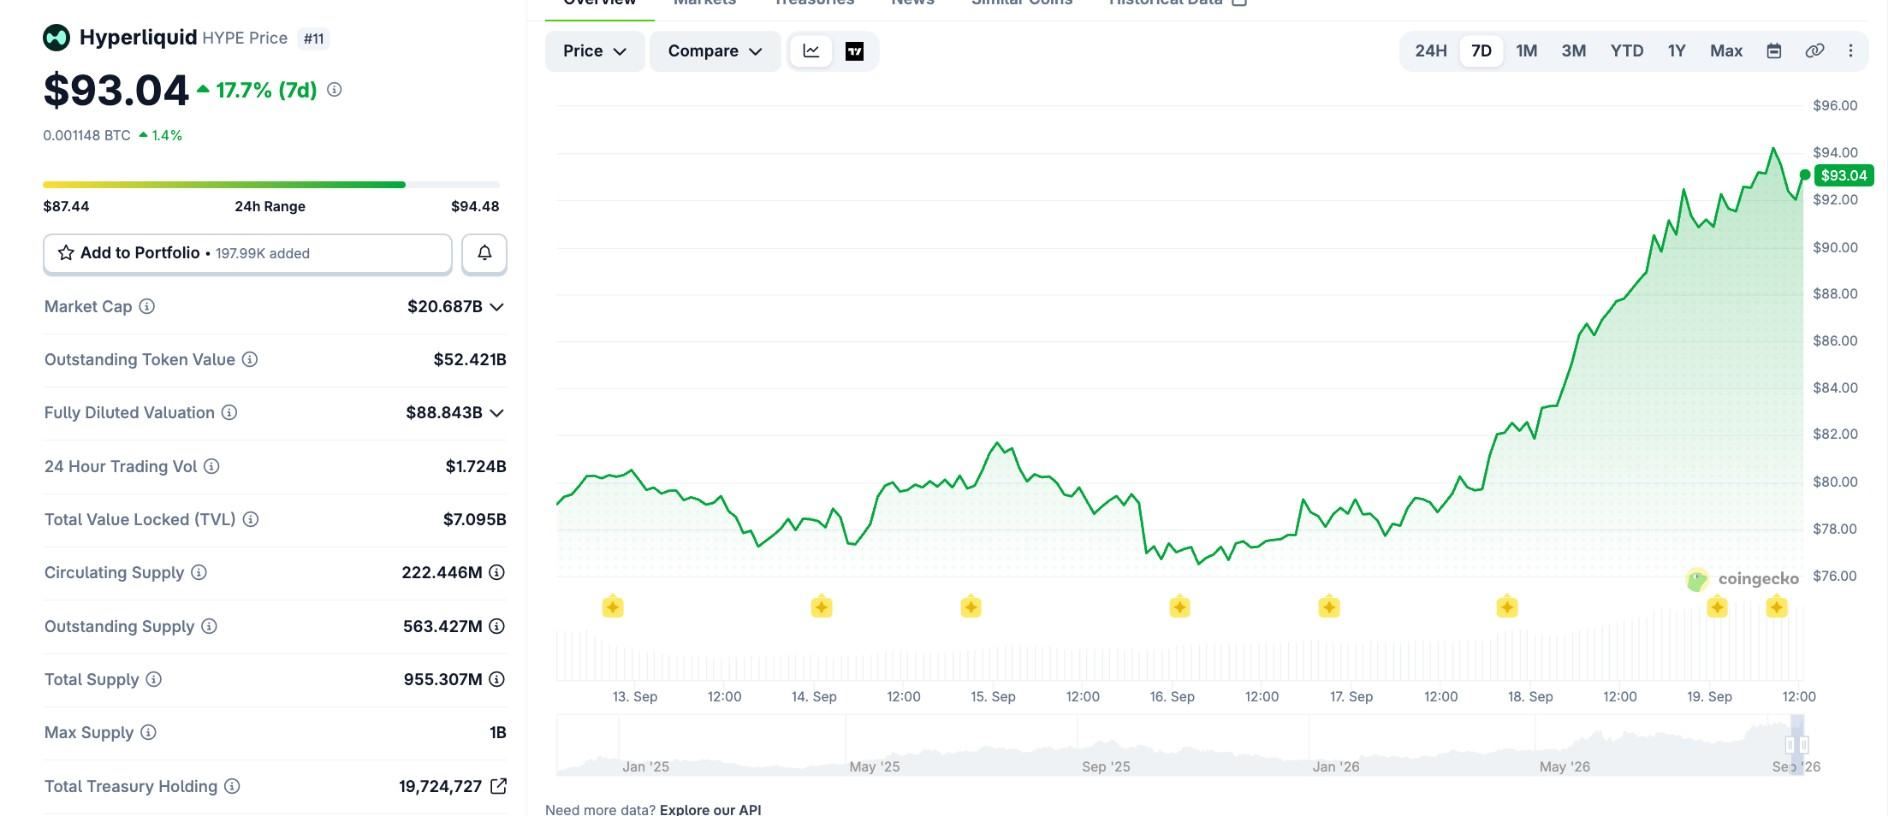Open the Compare dropdown
Screen dimensions: 1900x816
[715, 51]
